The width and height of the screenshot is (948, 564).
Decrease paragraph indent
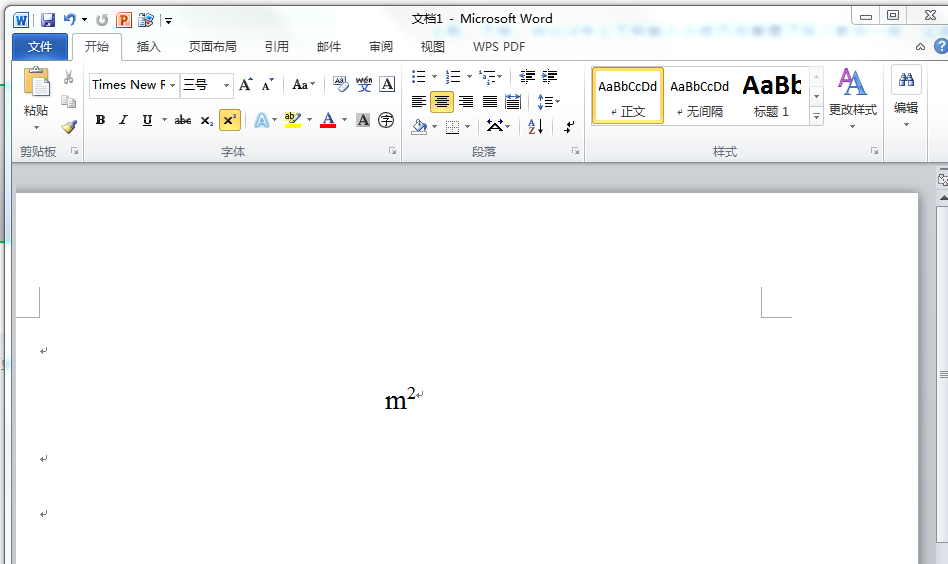point(527,76)
